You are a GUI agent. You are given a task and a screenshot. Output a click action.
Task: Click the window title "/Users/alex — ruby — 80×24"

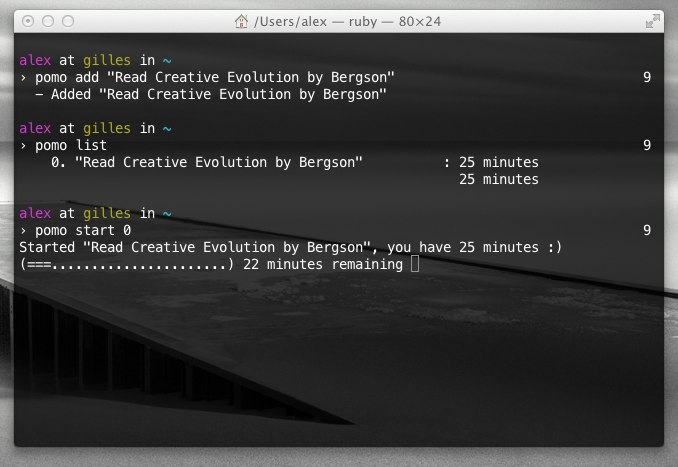tap(350, 20)
